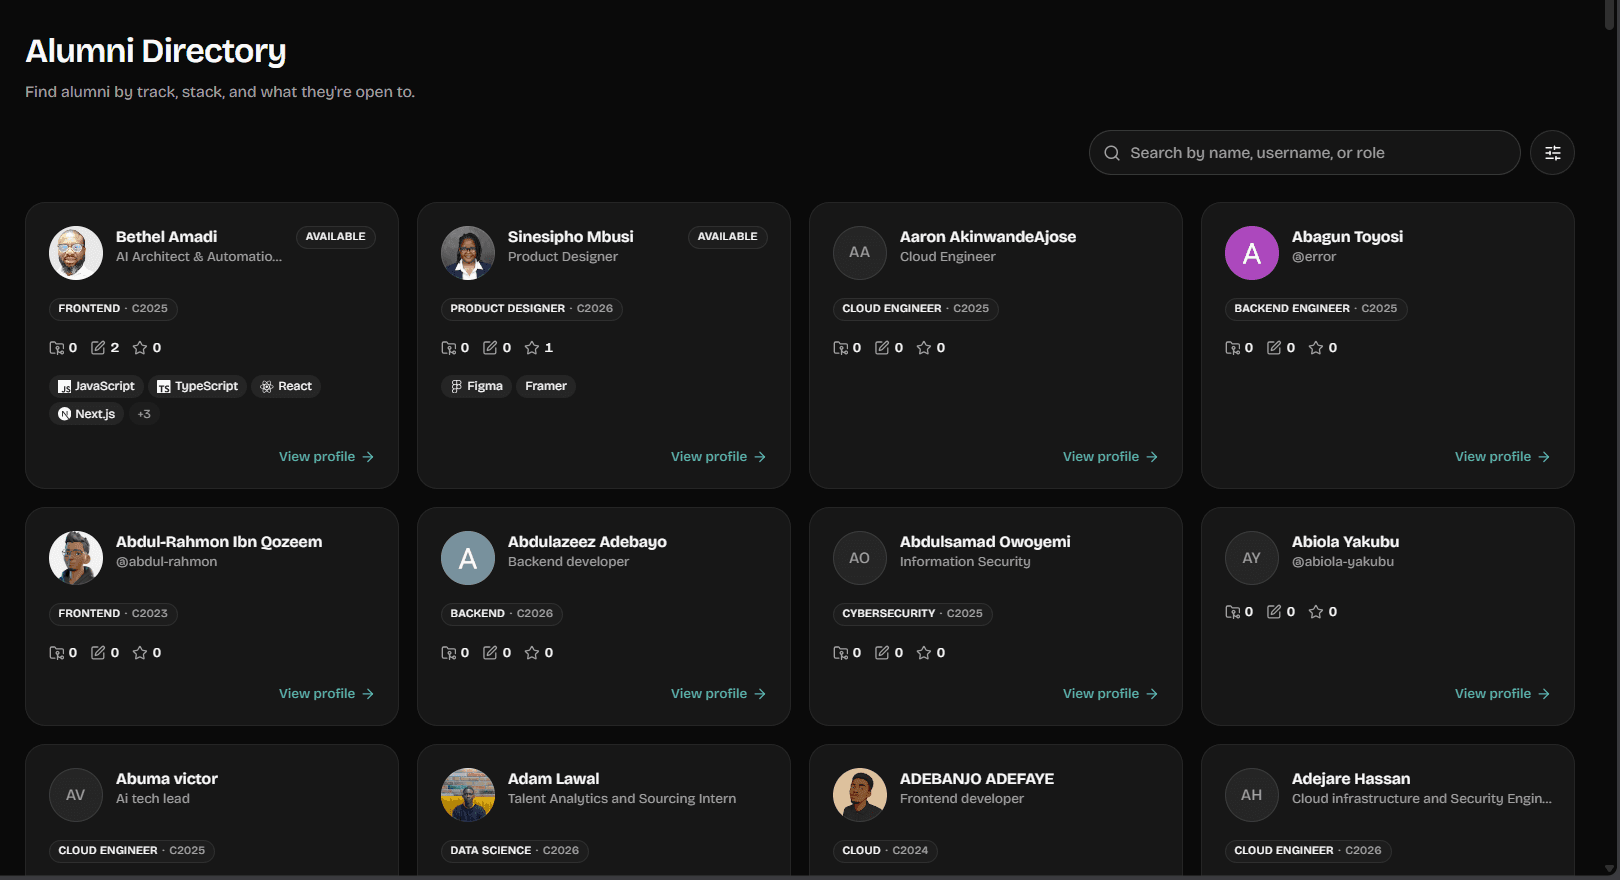
Task: Focus the alumni search input field
Action: 1304,153
